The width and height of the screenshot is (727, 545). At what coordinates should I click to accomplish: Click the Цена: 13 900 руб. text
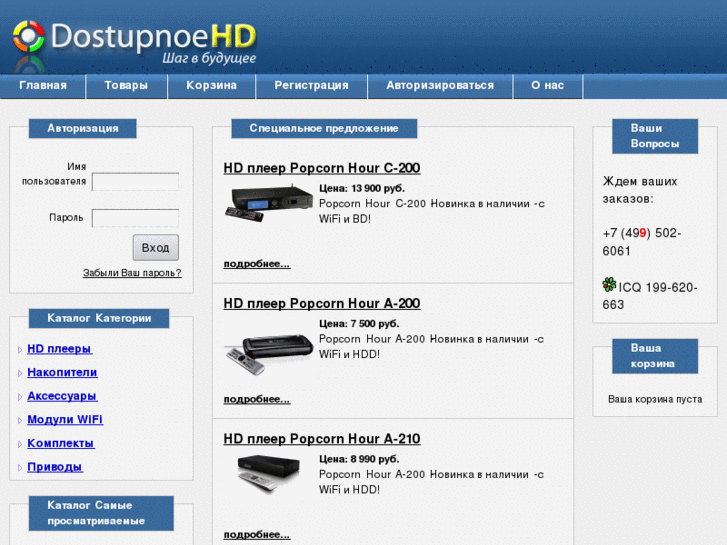362,188
